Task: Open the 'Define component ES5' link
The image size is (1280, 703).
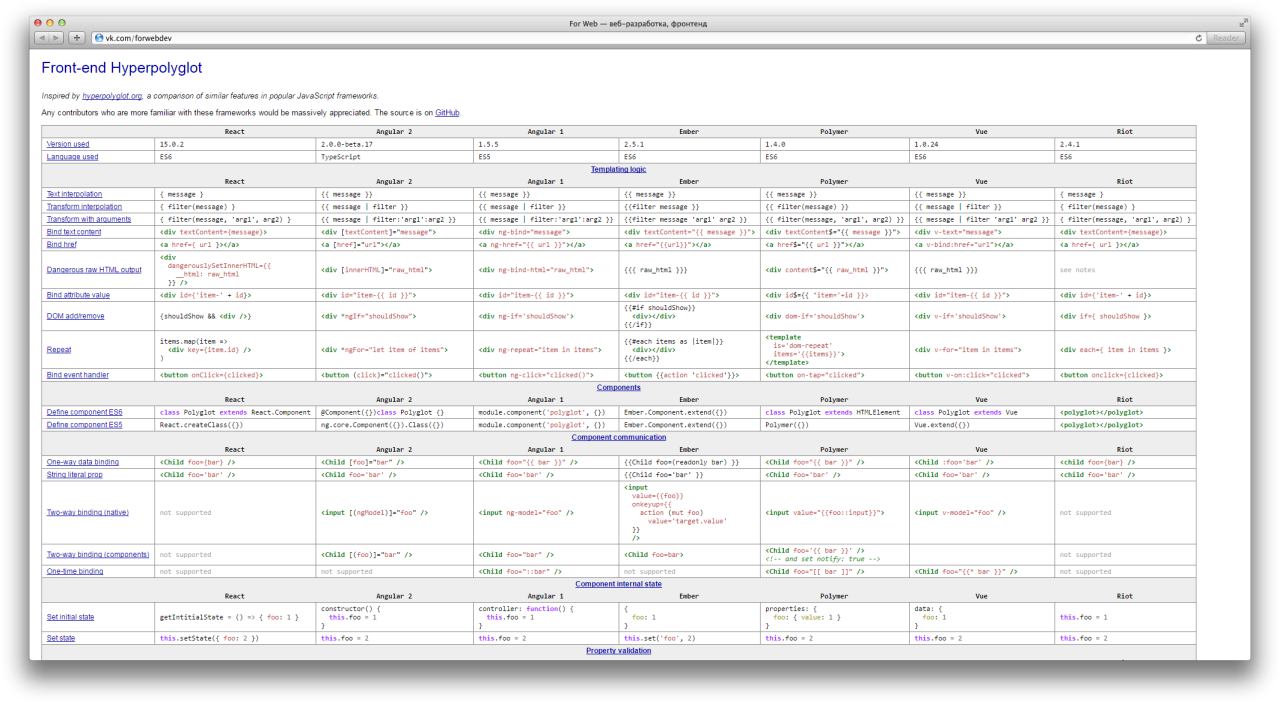Action: 85,424
